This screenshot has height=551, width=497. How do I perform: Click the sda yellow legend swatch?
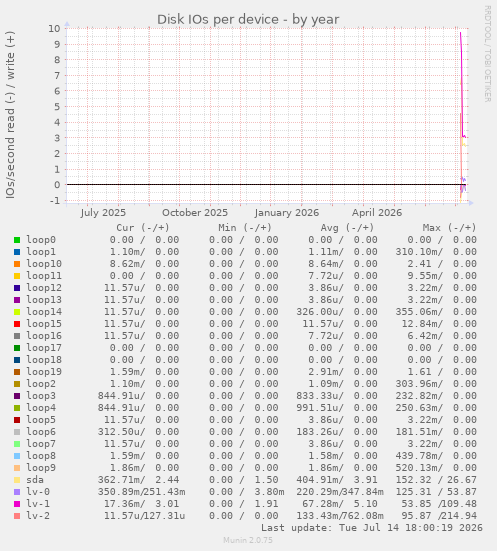[x=17, y=480]
